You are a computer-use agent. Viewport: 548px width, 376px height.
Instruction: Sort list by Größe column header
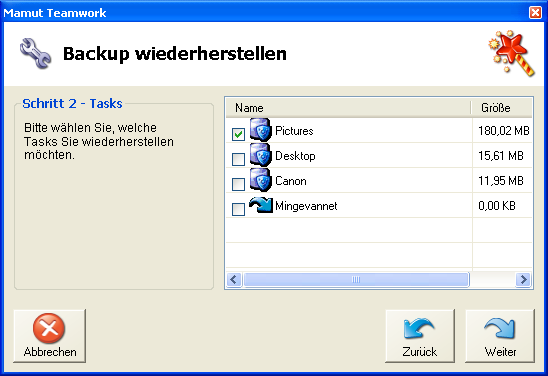[x=502, y=108]
